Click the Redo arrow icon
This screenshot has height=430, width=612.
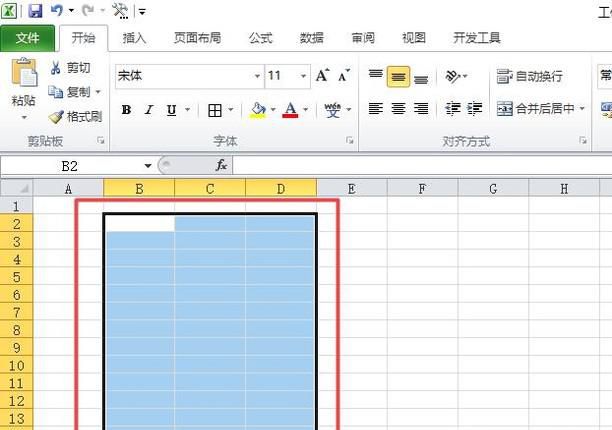(88, 10)
